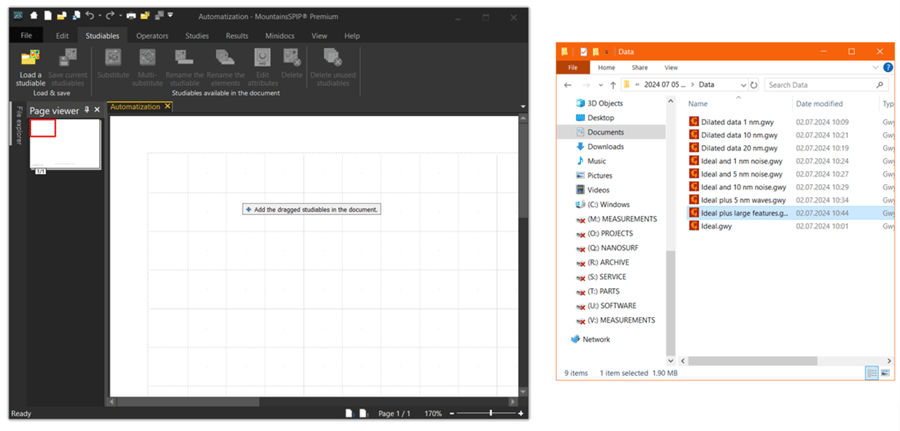
Task: Open Recent locations dropdown in Explorer
Action: tap(601, 85)
